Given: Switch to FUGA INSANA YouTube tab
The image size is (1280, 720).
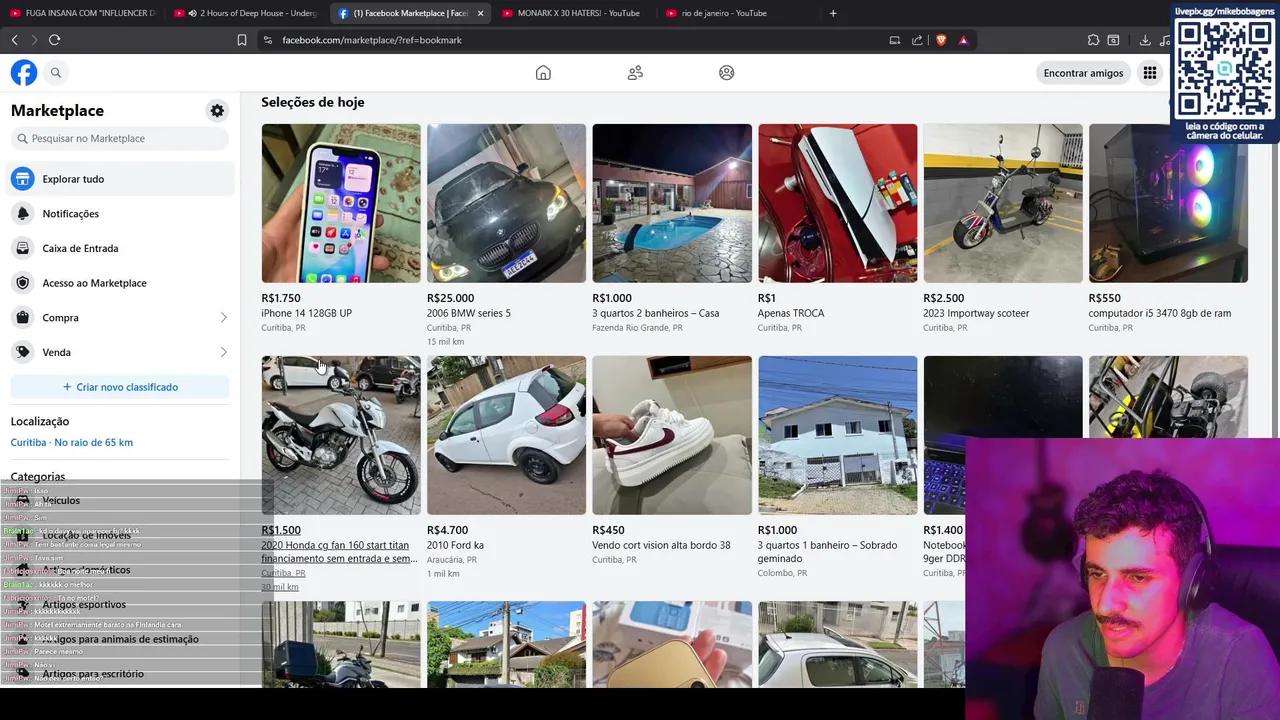Looking at the screenshot, I should pos(82,13).
